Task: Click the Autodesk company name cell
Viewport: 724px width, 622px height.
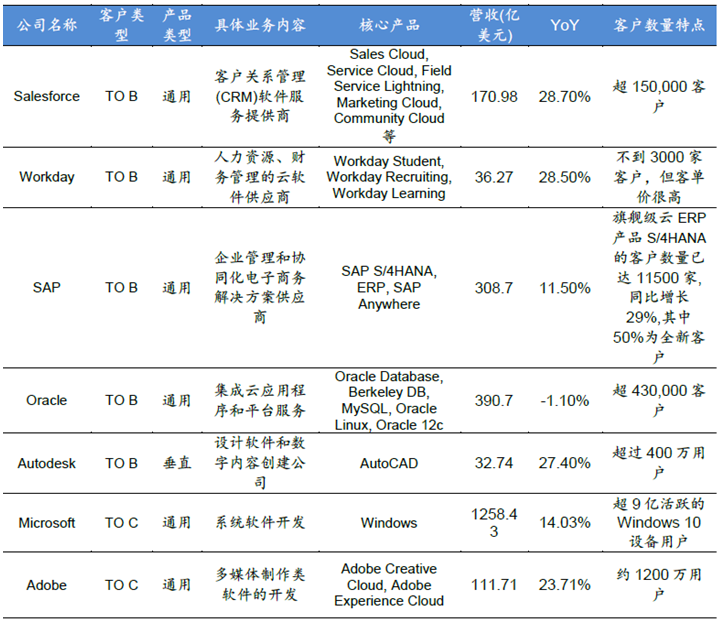Action: tap(47, 463)
